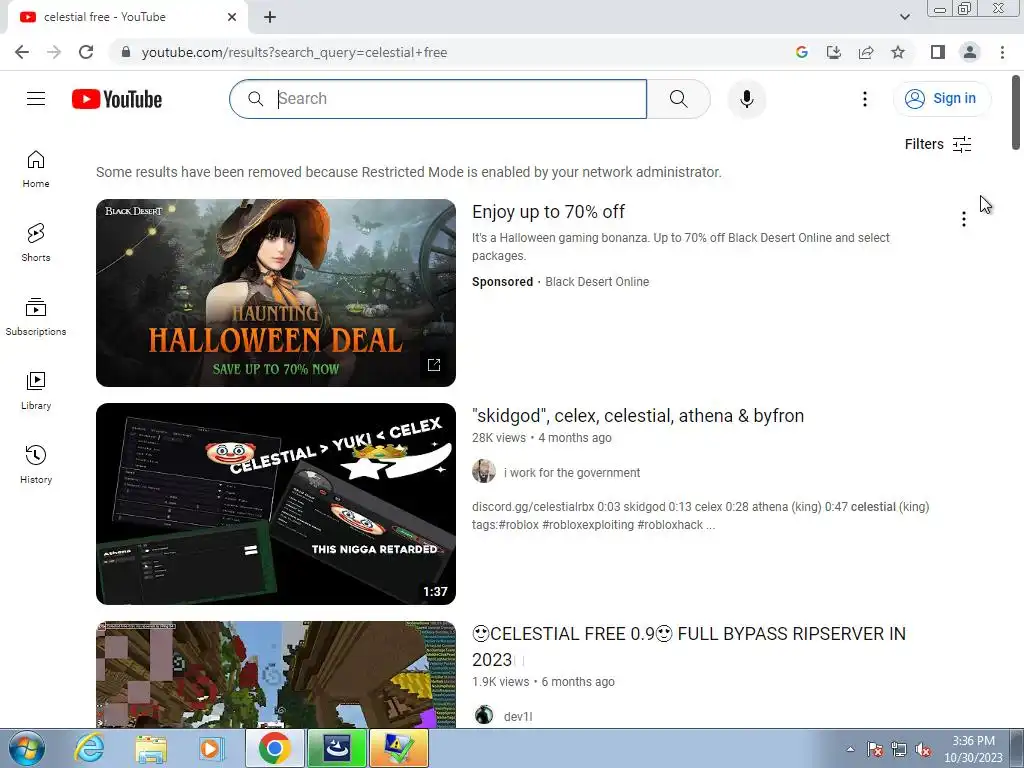Click the Google icon in address bar
Viewport: 1024px width, 768px height.
pos(802,52)
